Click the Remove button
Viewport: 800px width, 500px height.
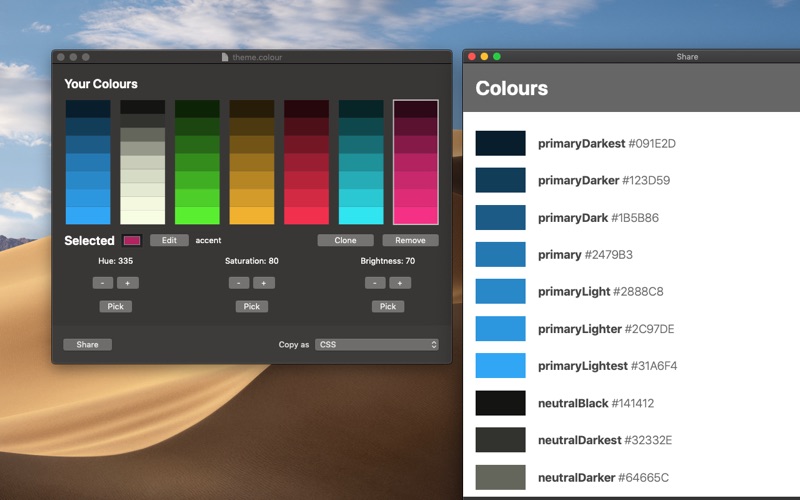click(x=410, y=240)
